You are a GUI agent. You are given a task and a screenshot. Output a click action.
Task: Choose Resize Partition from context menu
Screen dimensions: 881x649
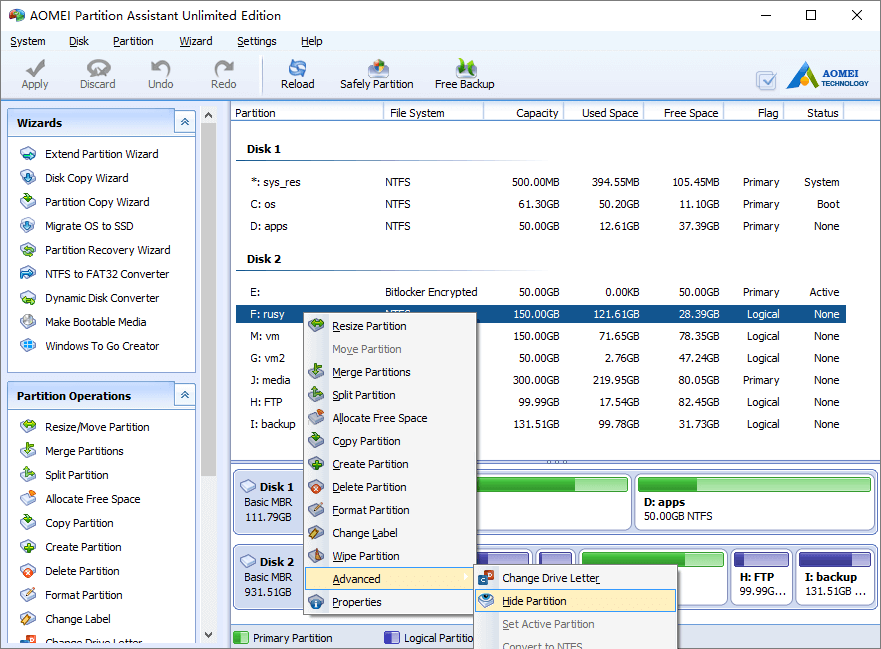[x=389, y=326]
